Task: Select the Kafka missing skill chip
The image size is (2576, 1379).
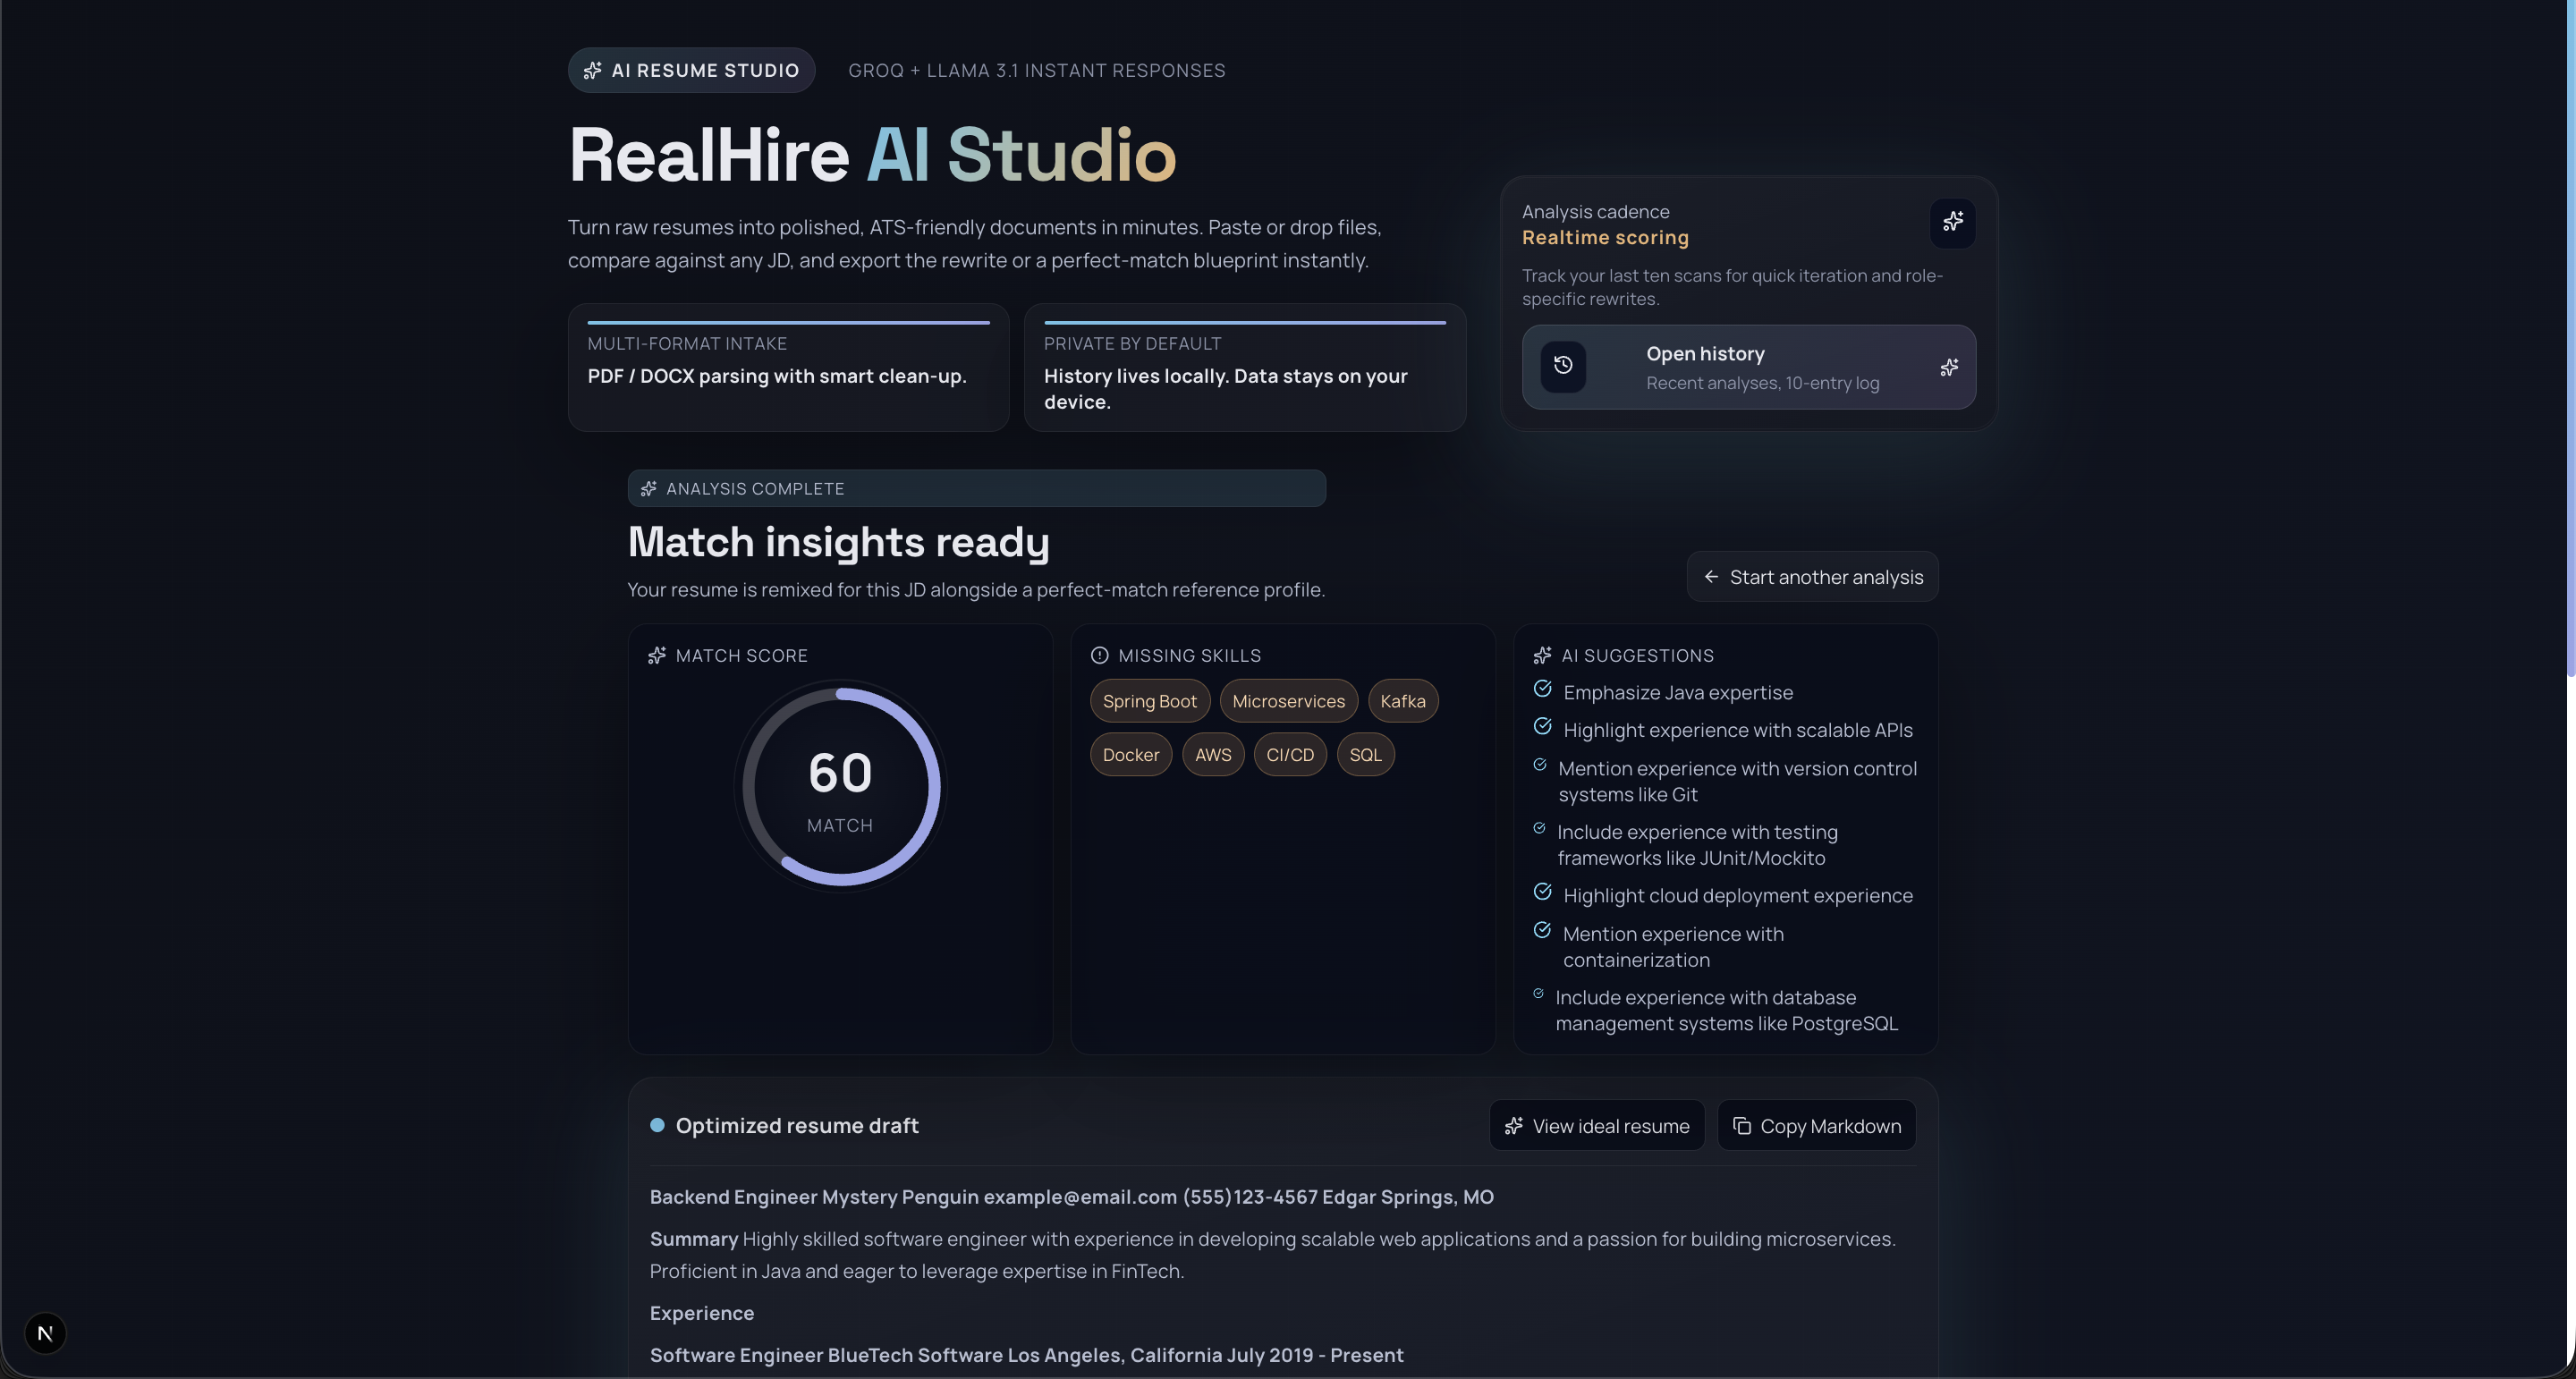Action: 1402,701
